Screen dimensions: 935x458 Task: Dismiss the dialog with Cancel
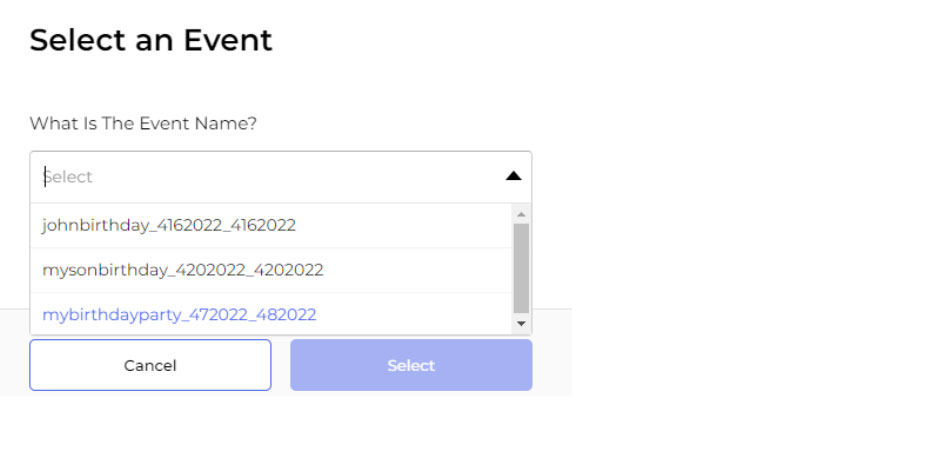(x=150, y=365)
